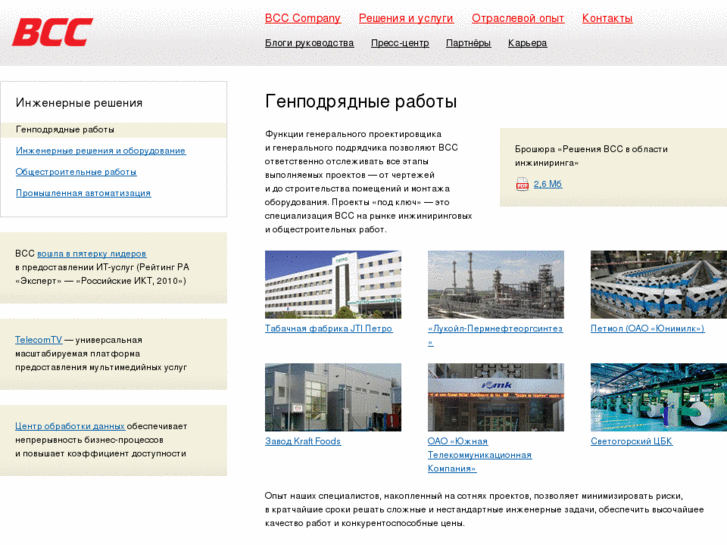Go to Решения и услуги section

click(406, 19)
